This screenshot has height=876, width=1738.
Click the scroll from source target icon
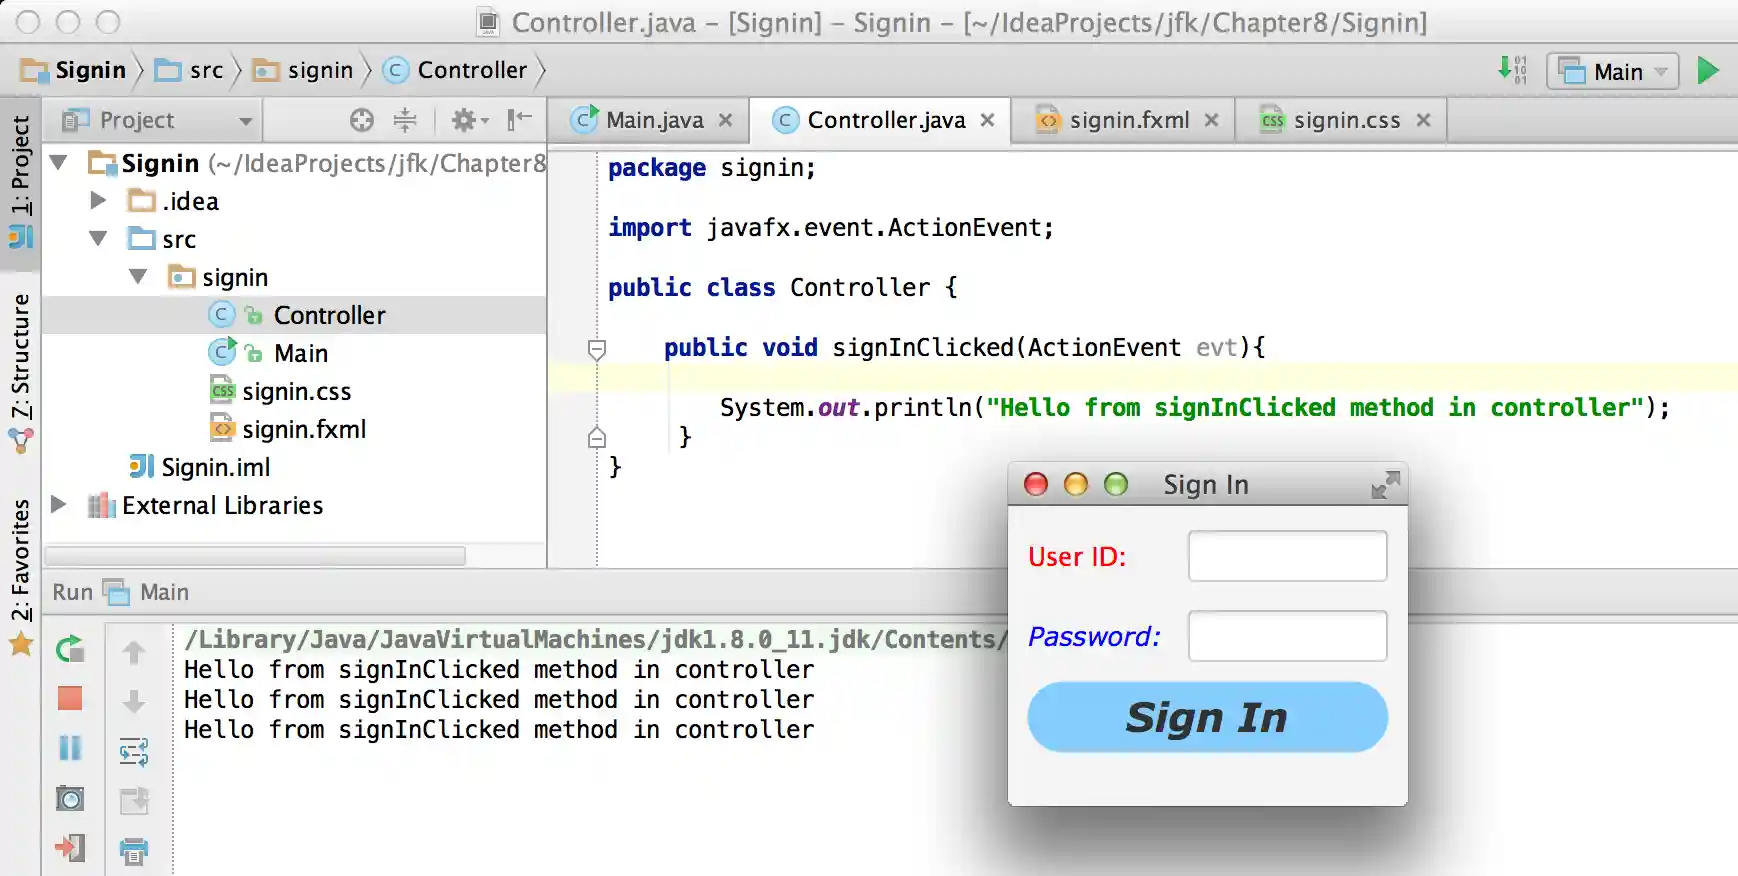click(x=362, y=120)
